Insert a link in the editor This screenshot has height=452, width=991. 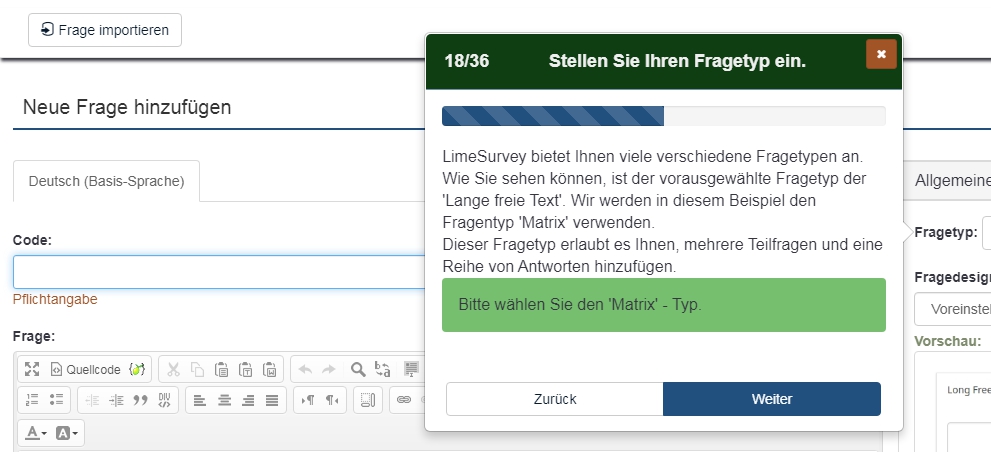(x=404, y=400)
